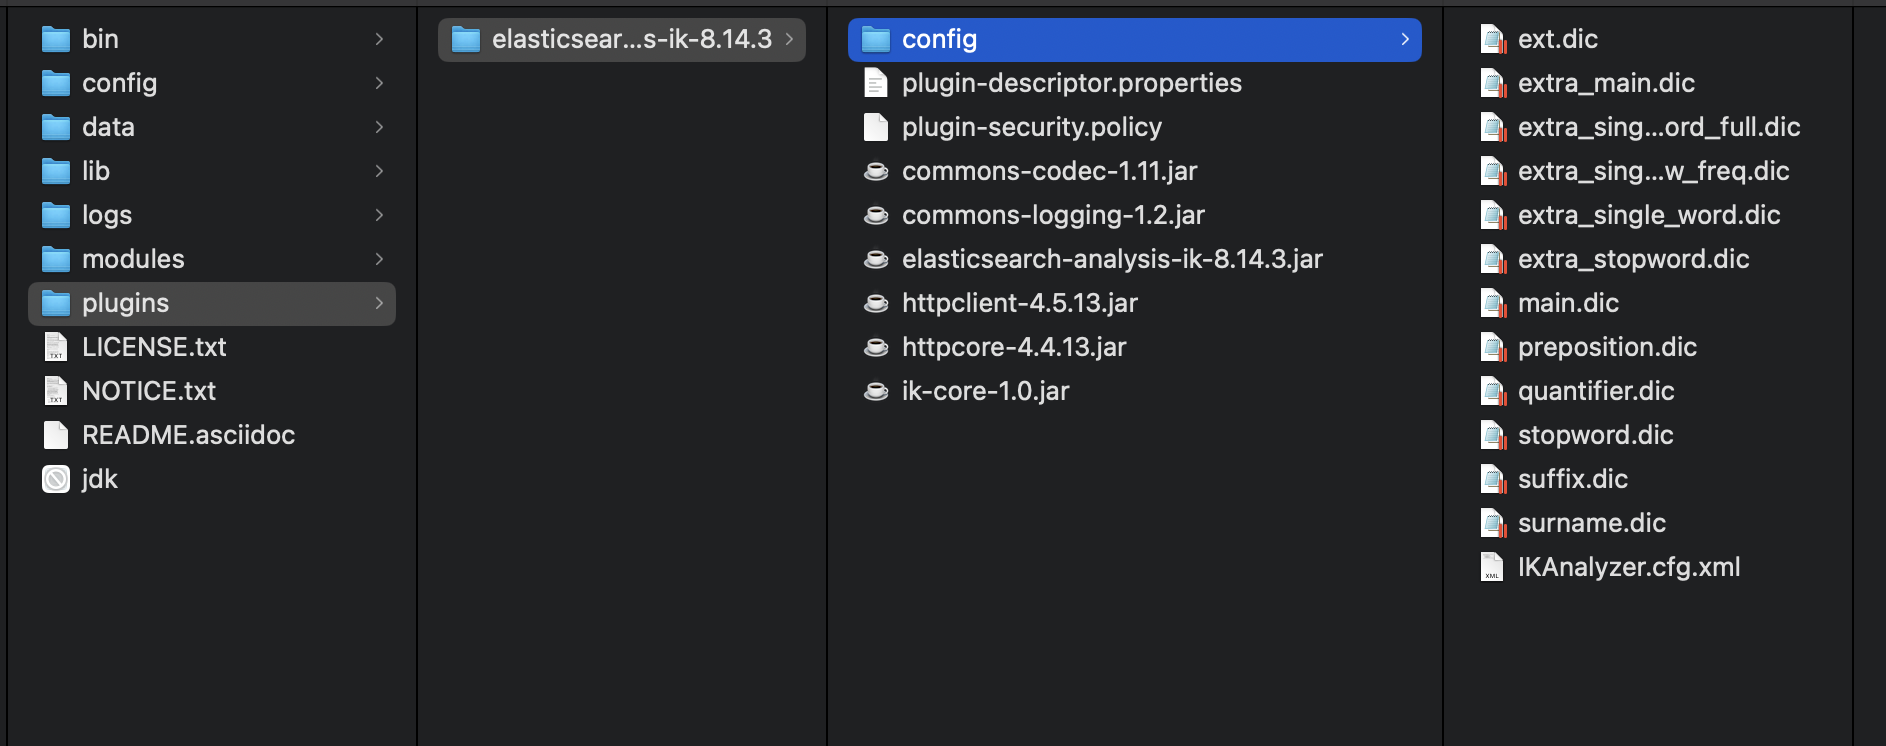Click the plugin-descriptor.properties file icon

[876, 83]
